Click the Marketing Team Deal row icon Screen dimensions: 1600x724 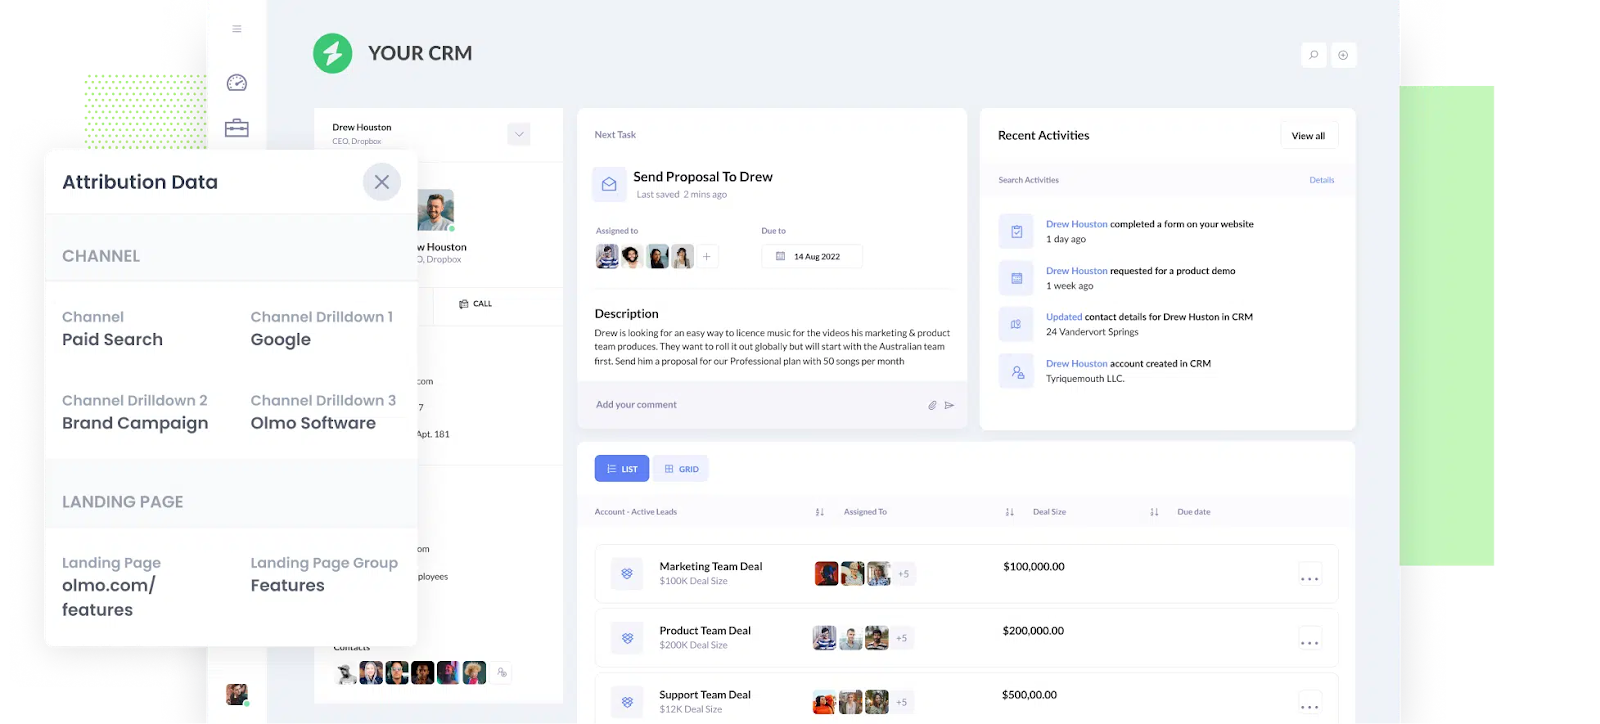tap(627, 574)
